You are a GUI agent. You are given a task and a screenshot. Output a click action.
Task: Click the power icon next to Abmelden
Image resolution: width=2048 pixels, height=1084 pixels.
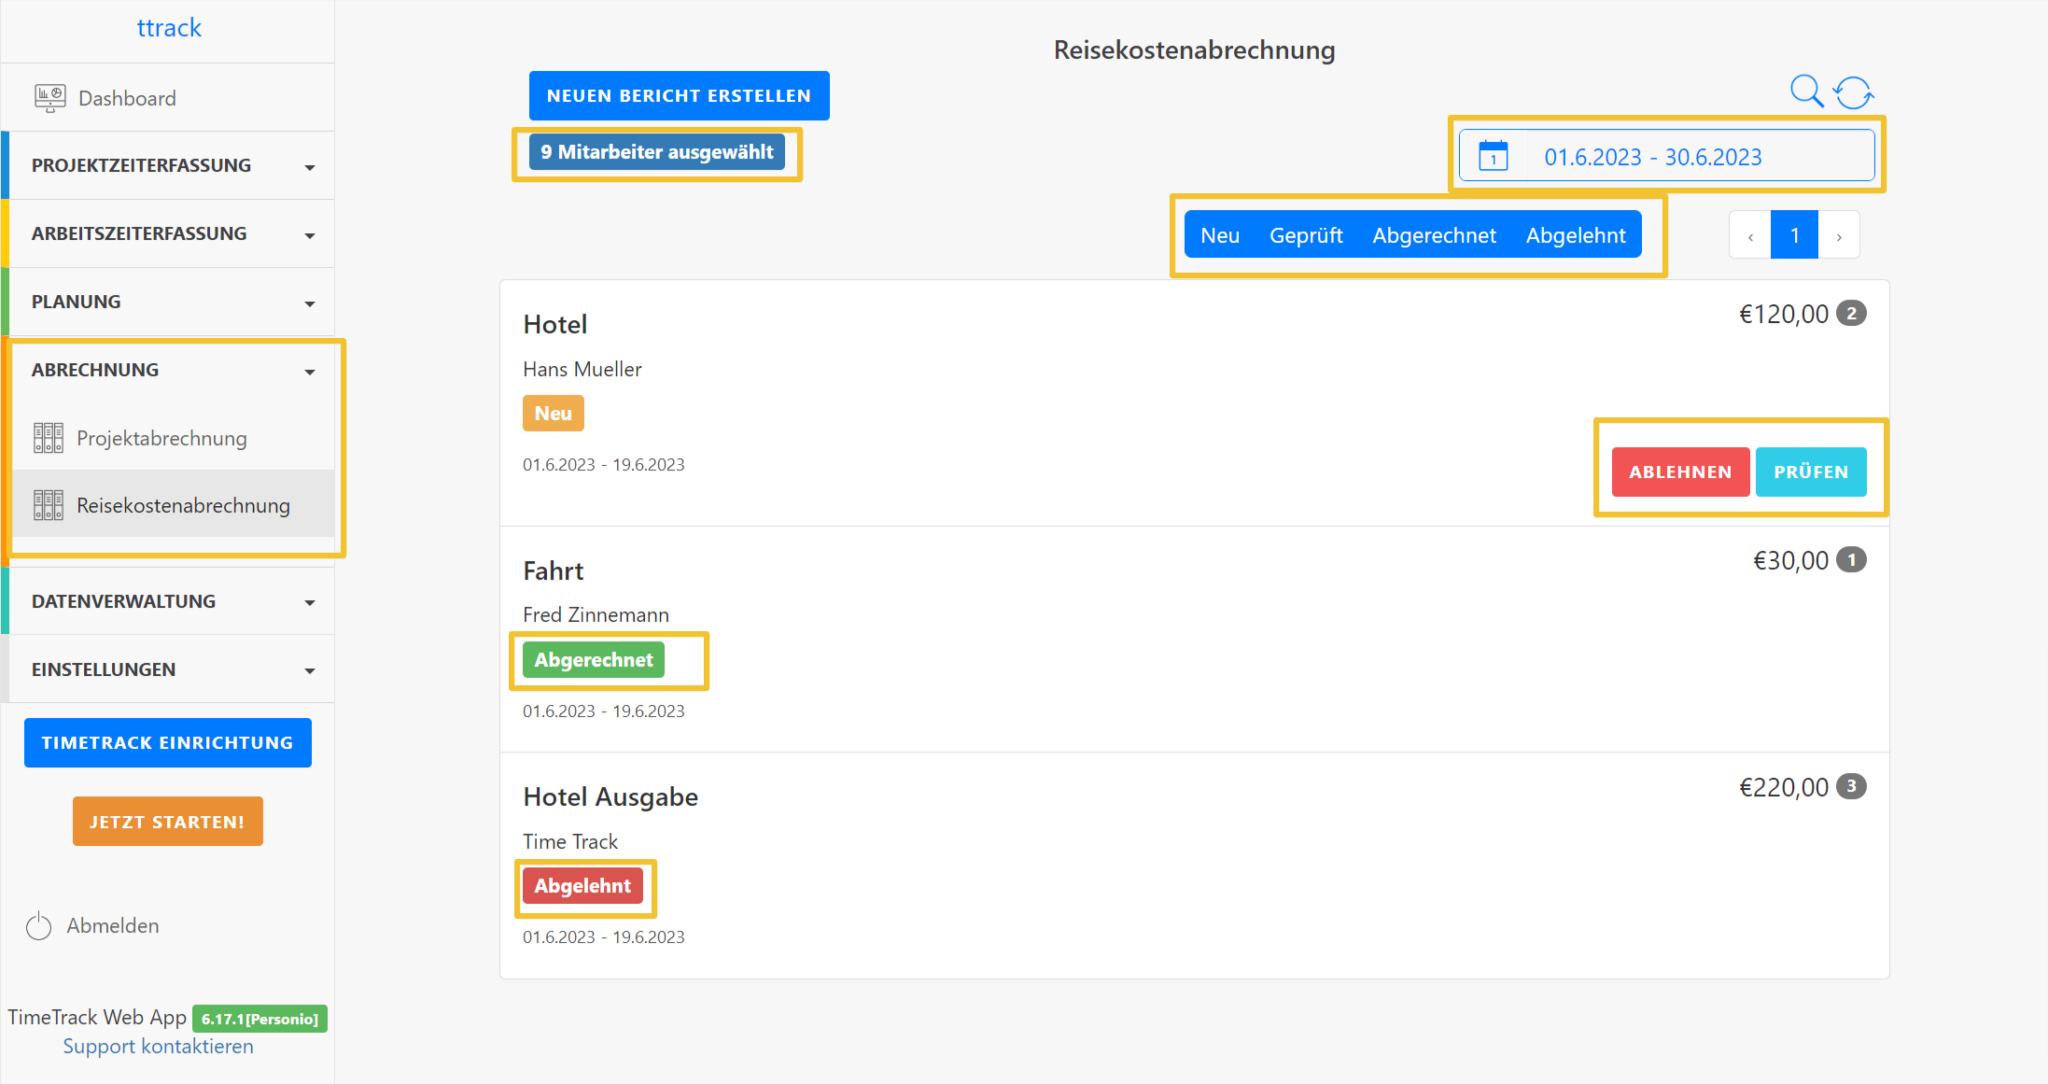(38, 926)
